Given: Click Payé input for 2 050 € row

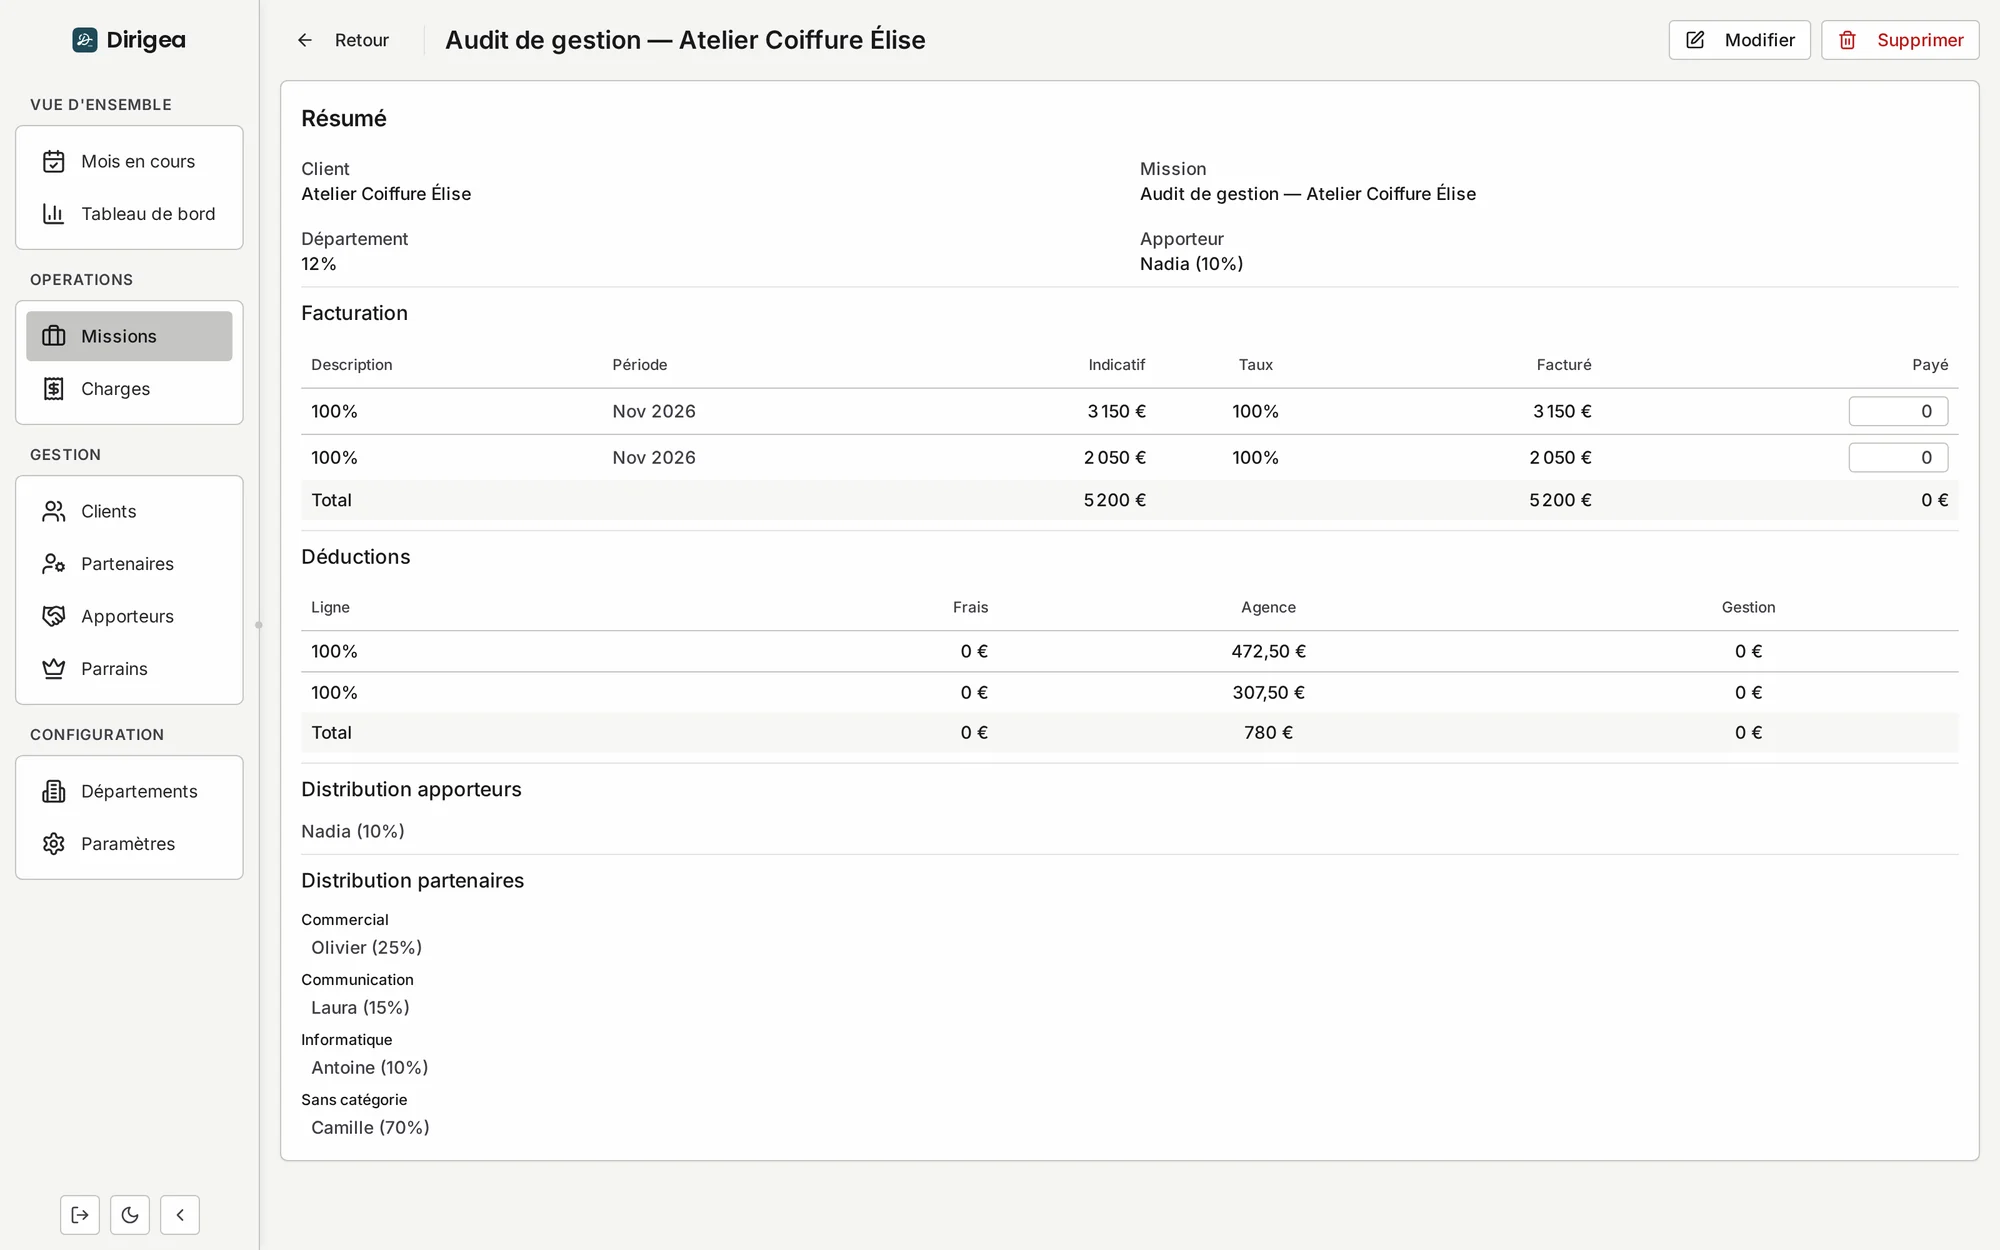Looking at the screenshot, I should coord(1898,457).
